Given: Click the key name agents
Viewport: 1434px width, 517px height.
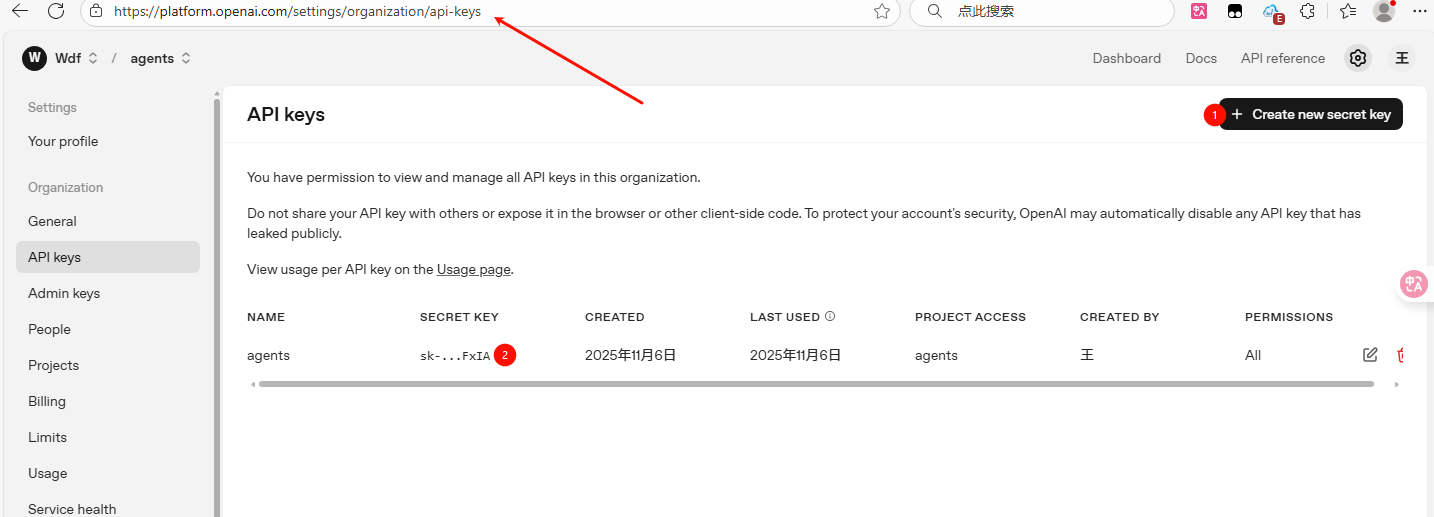Looking at the screenshot, I should tap(268, 355).
